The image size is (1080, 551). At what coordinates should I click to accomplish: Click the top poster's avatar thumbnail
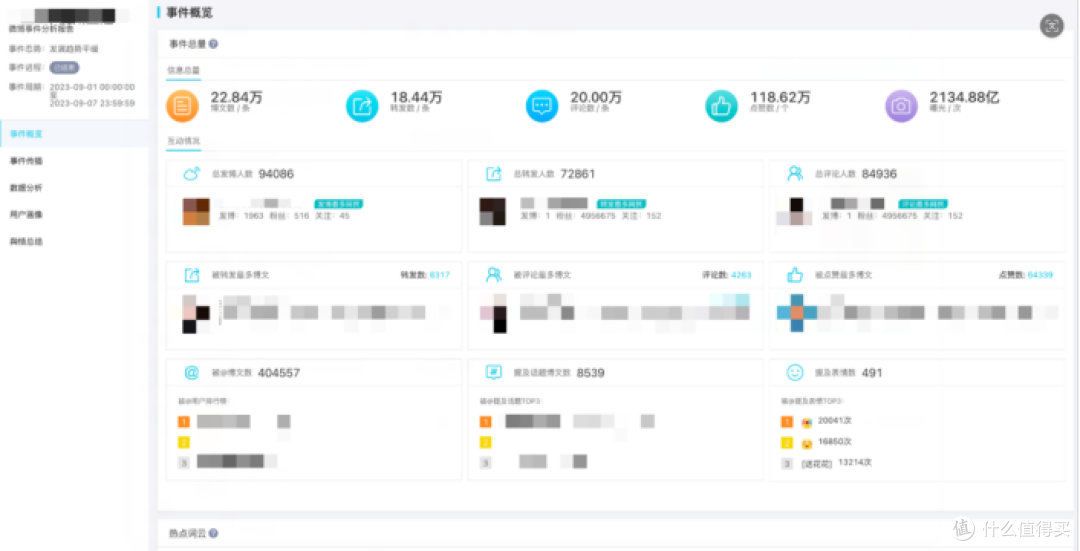tap(196, 211)
